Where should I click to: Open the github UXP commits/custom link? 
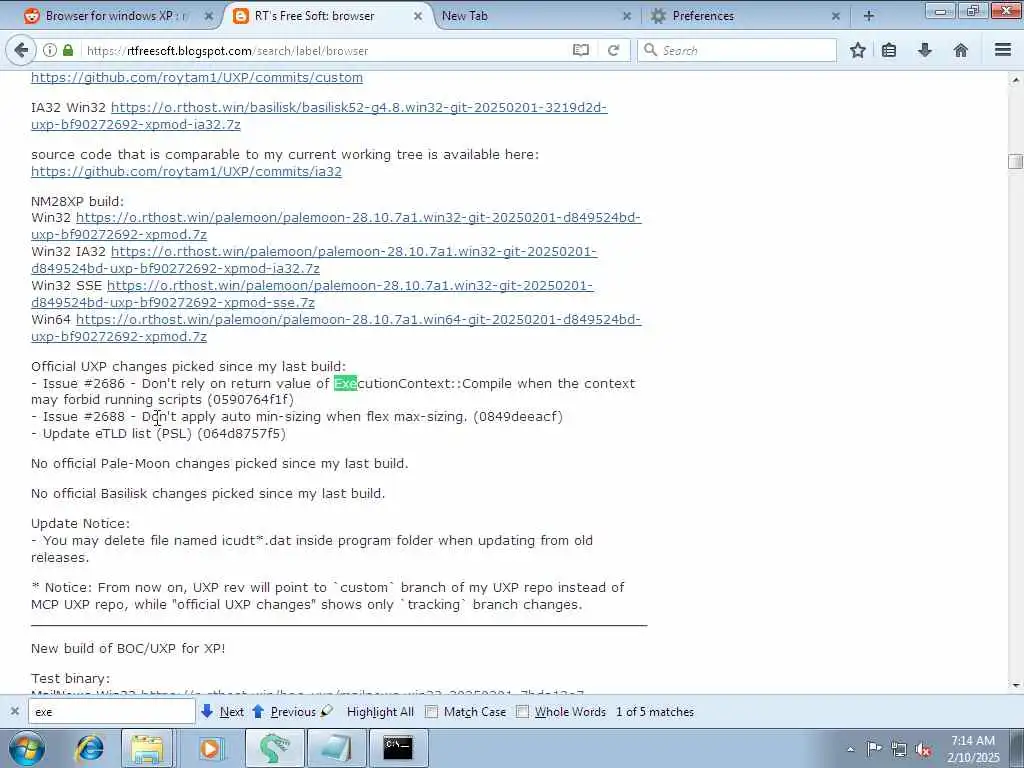pos(197,78)
